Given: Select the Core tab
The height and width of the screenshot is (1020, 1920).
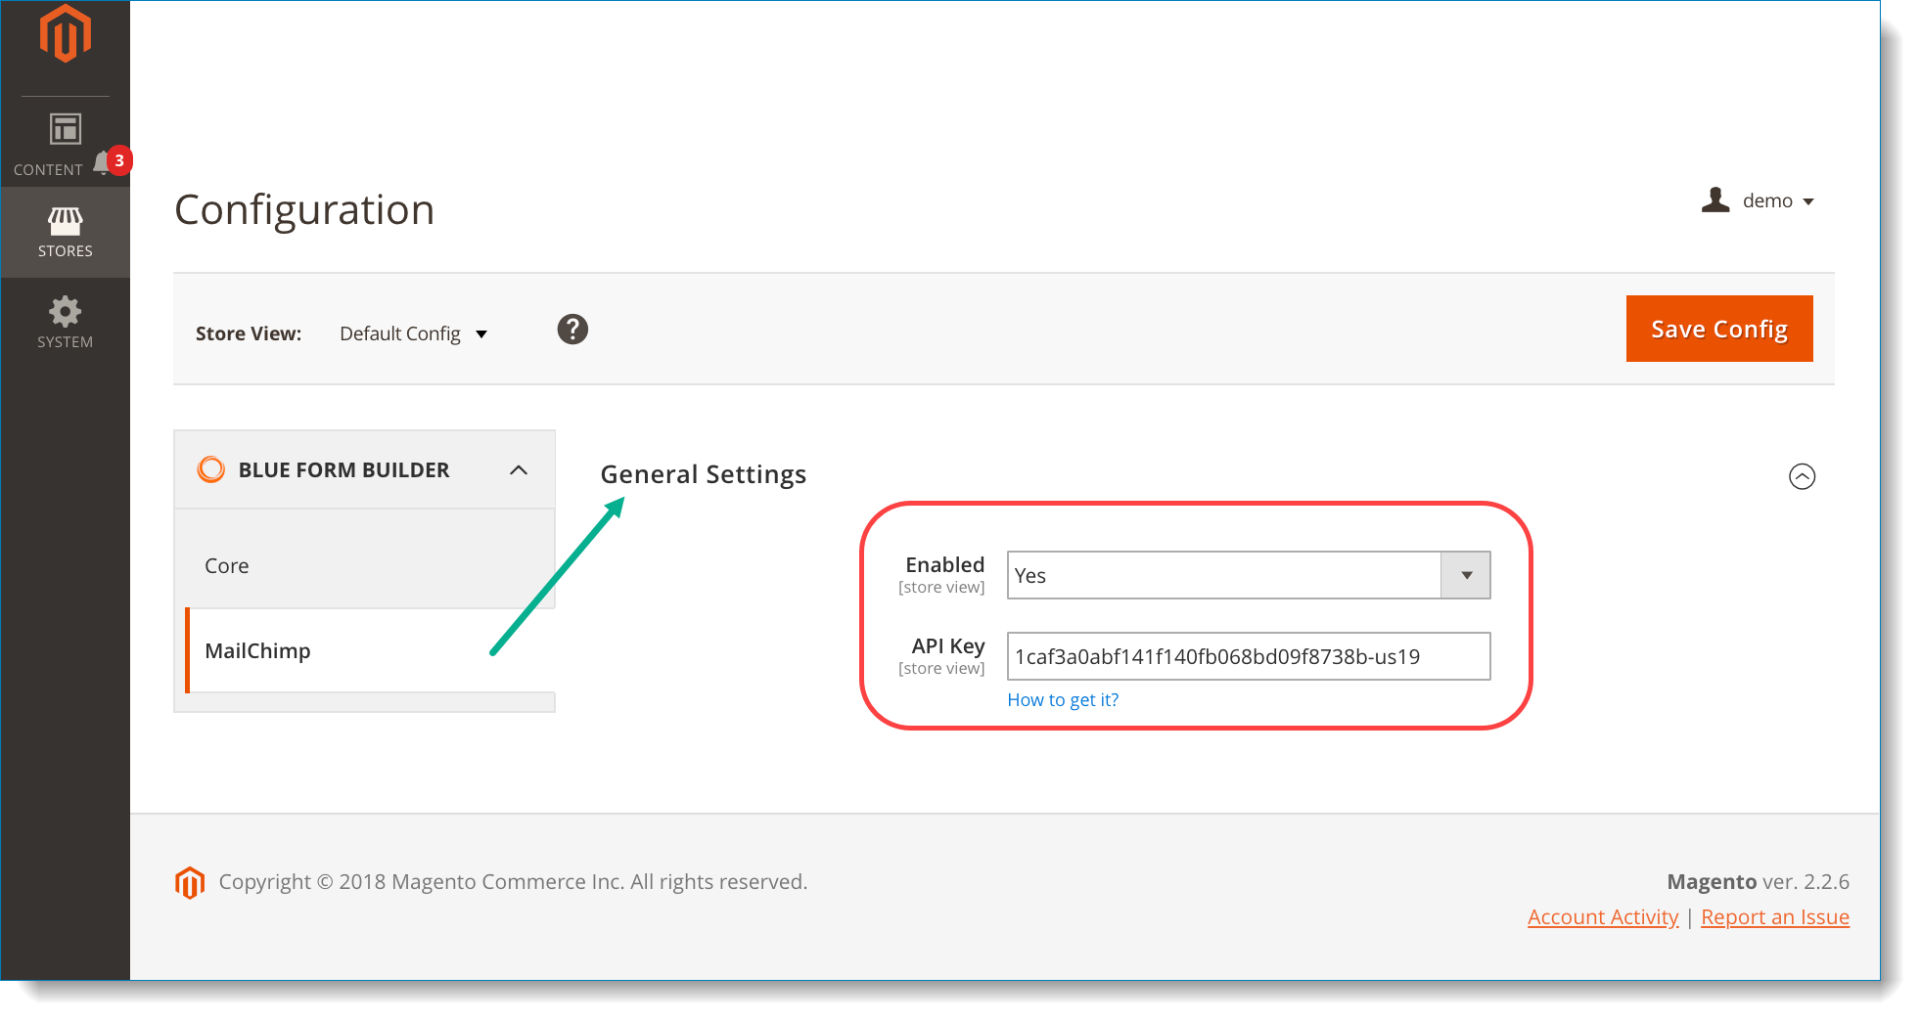Looking at the screenshot, I should pyautogui.click(x=365, y=565).
